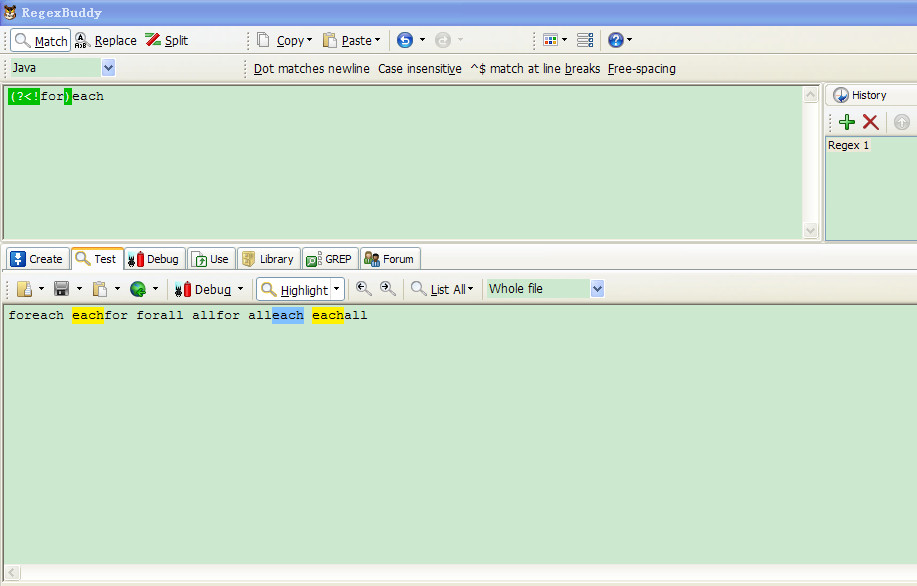Viewport: 917px width, 586px height.
Task: Switch to the Forum tab
Action: coord(389,258)
